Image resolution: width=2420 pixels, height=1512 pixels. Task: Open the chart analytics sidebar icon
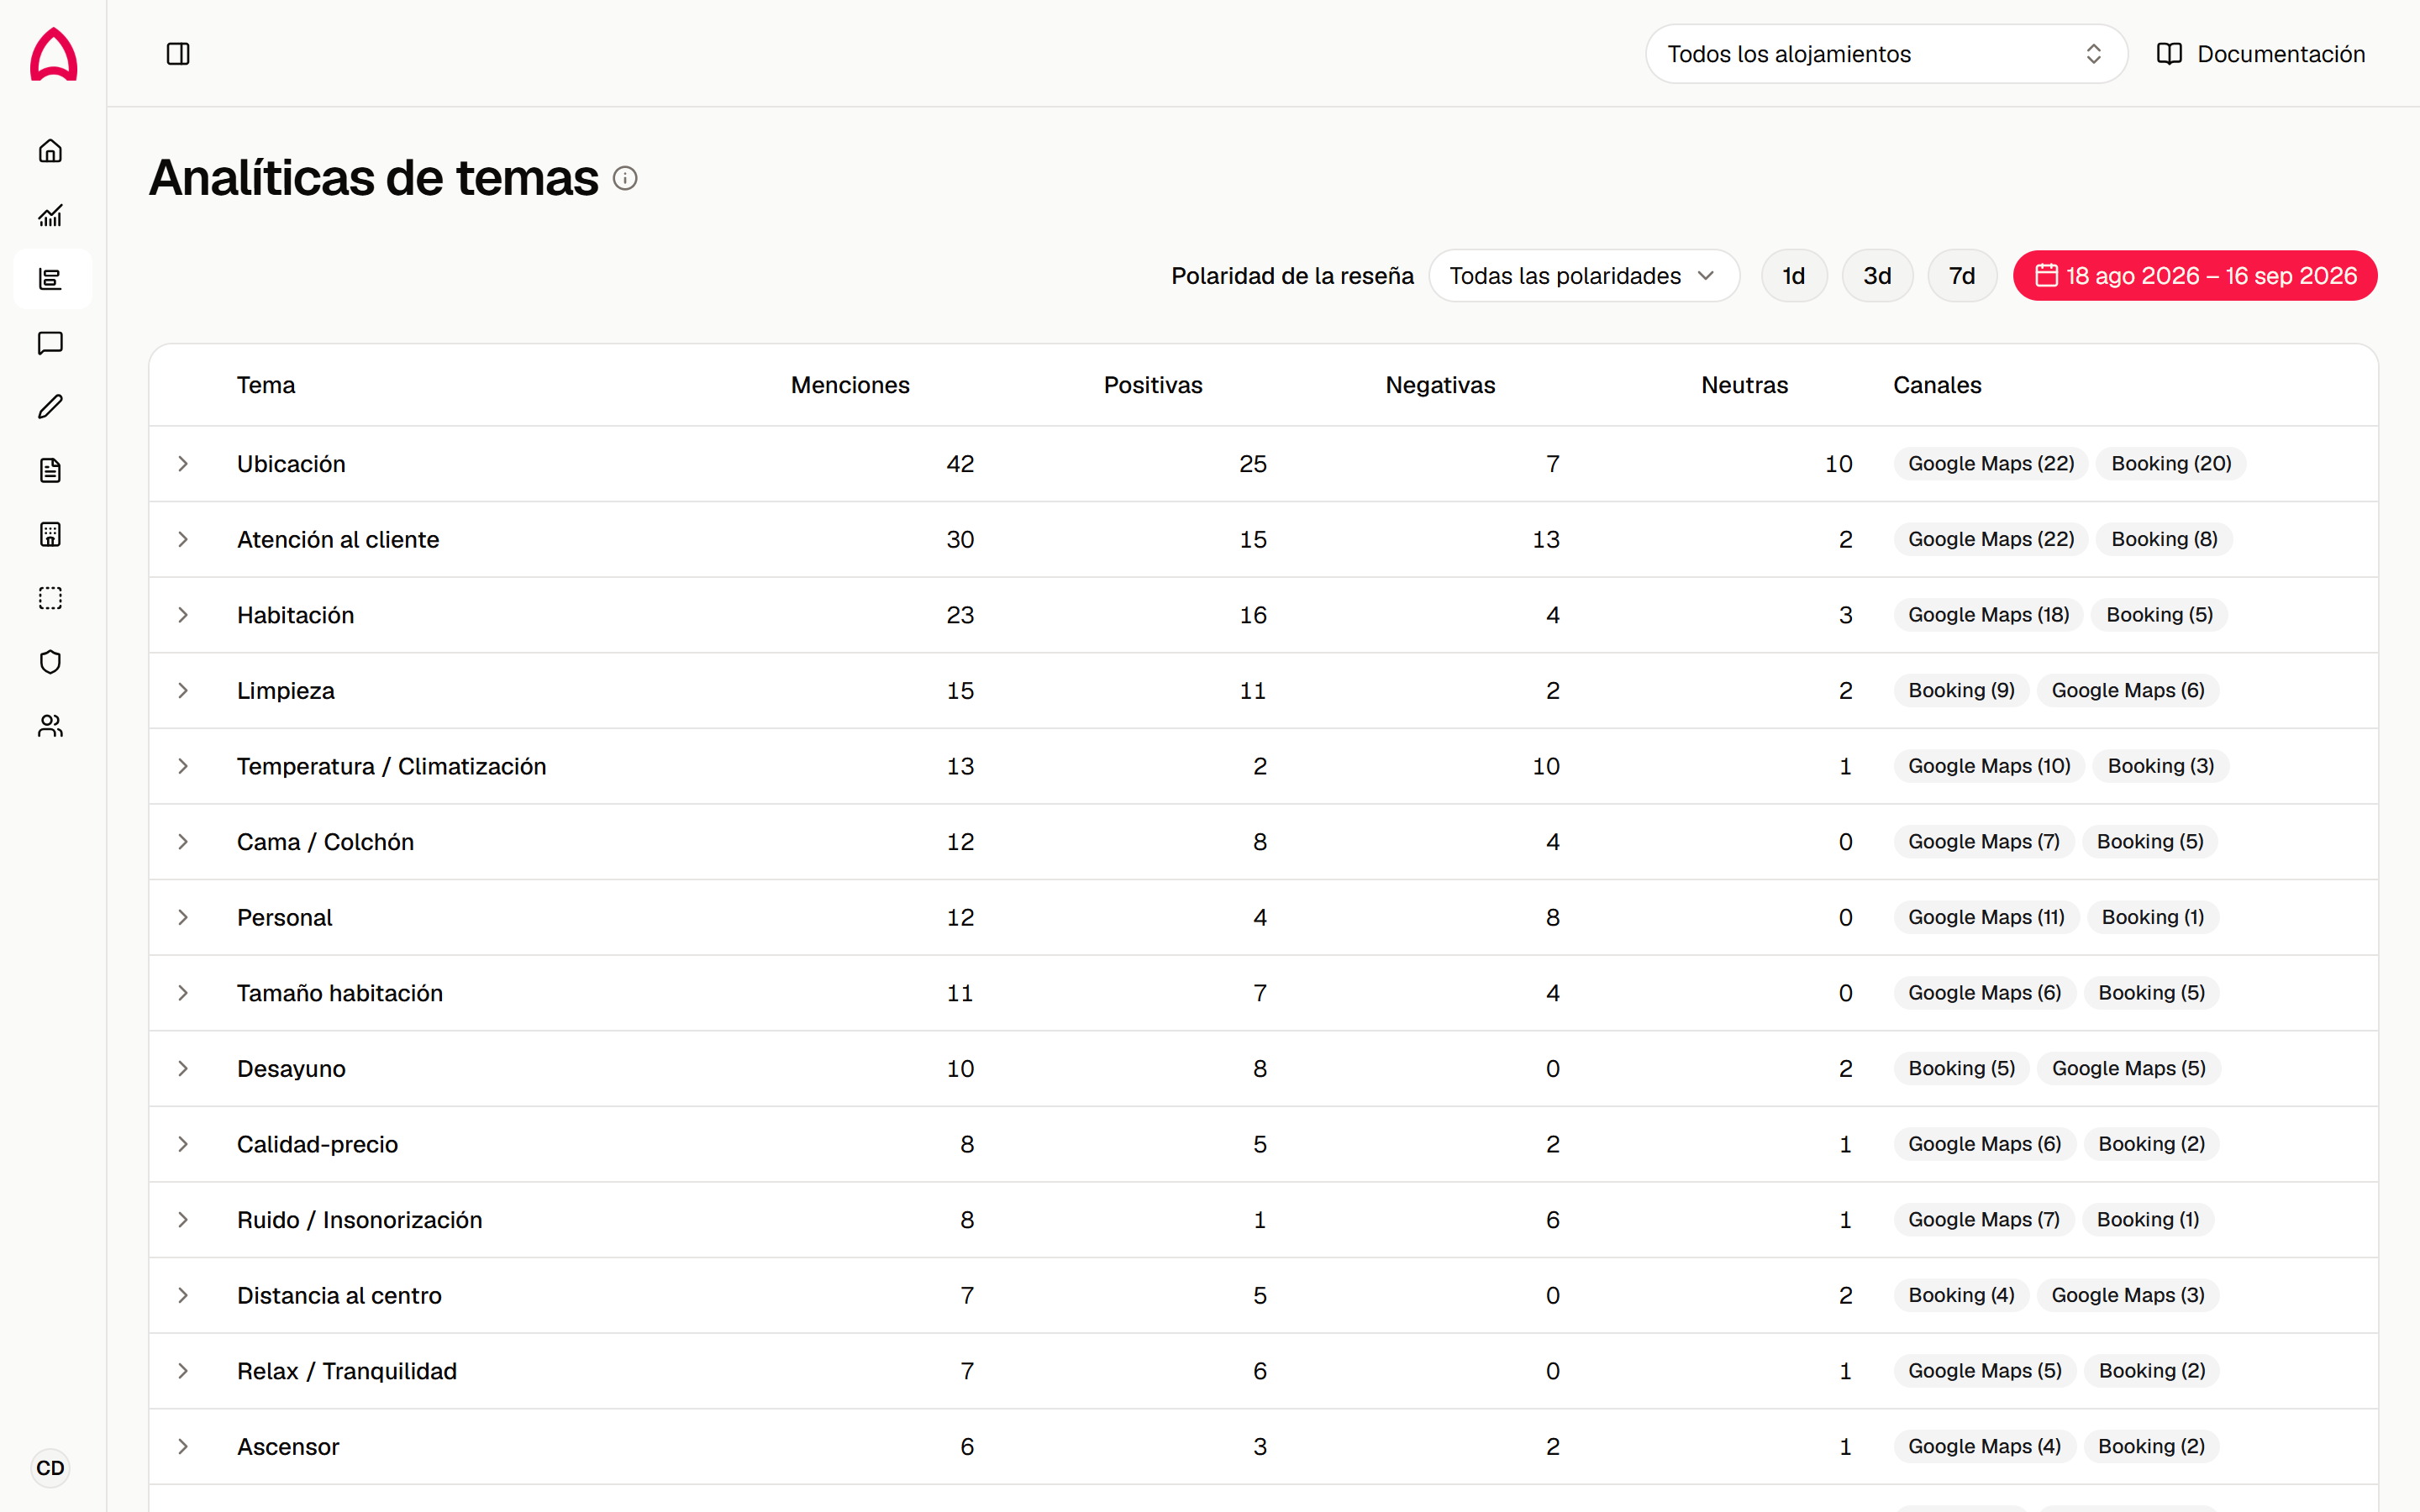51,215
